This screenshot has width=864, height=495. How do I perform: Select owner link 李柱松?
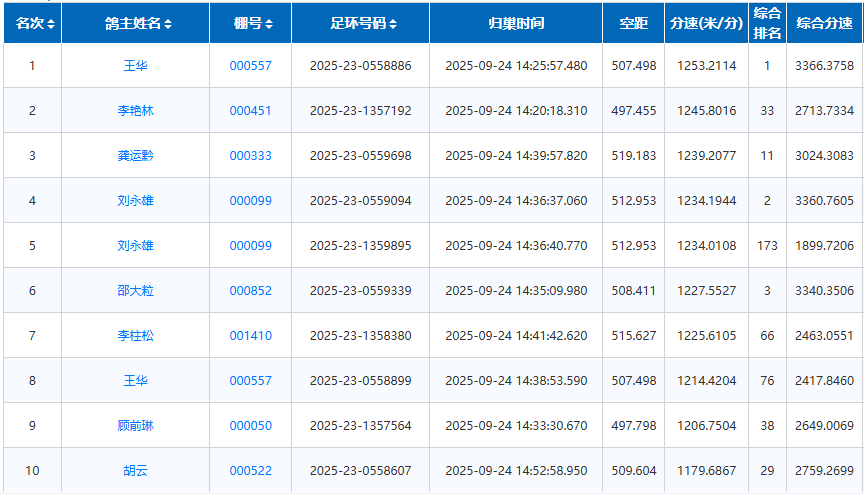pos(135,336)
